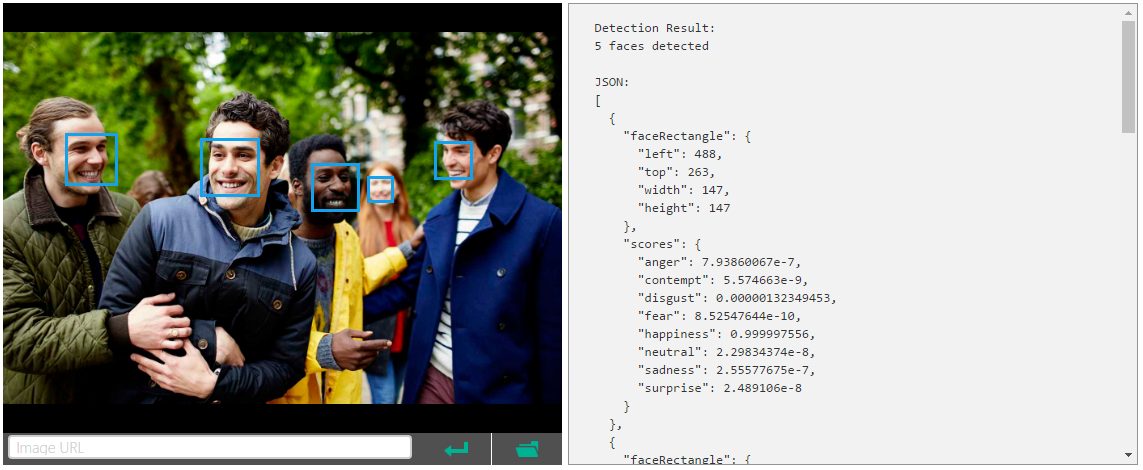Click the scrollbar down arrow in JSON panel
The image size is (1143, 470).
pos(1128,455)
